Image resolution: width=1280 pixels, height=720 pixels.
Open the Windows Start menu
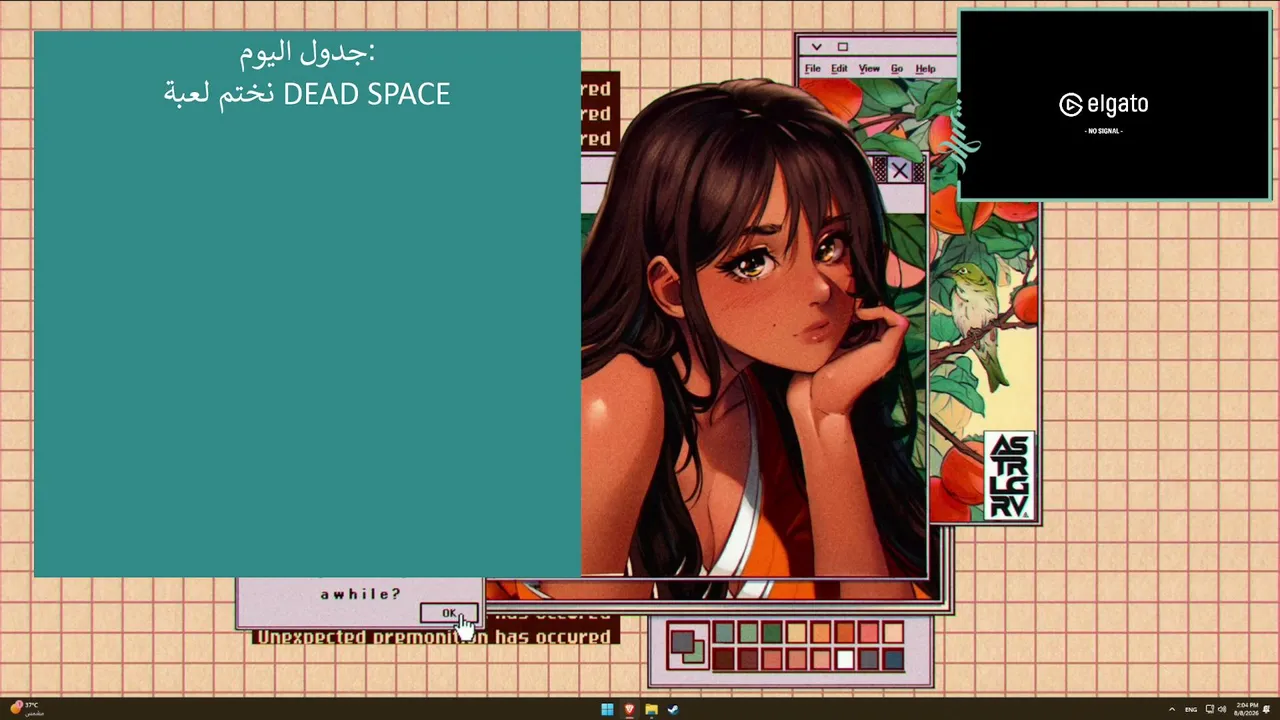(607, 710)
